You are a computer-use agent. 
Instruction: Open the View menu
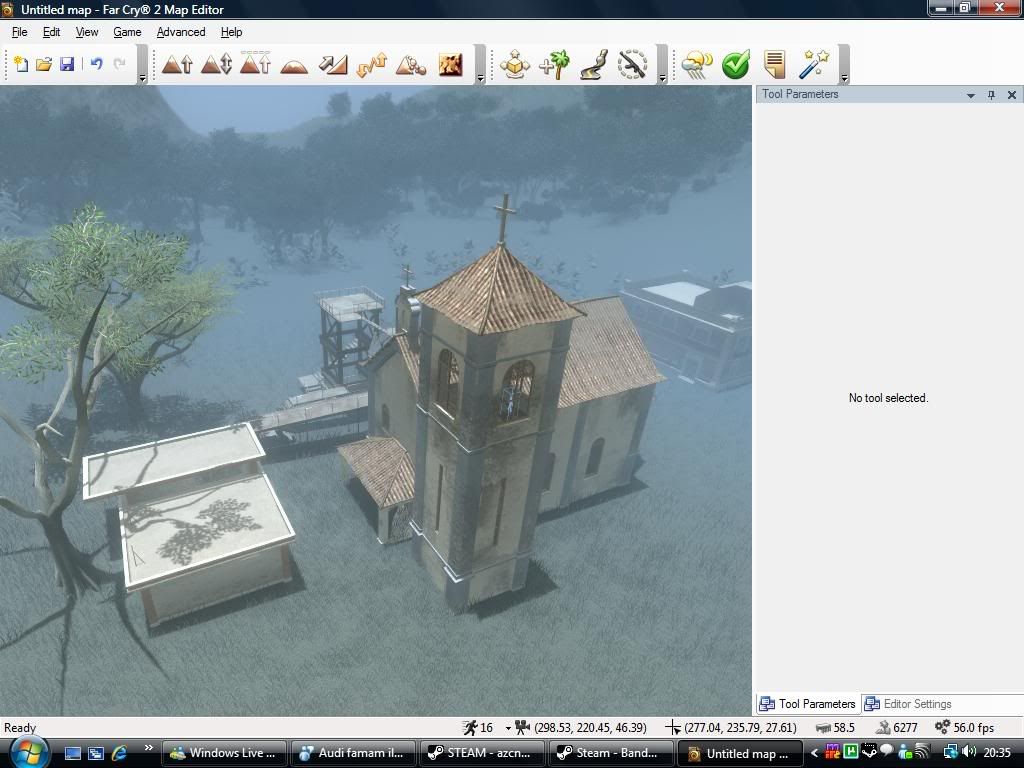[x=87, y=32]
